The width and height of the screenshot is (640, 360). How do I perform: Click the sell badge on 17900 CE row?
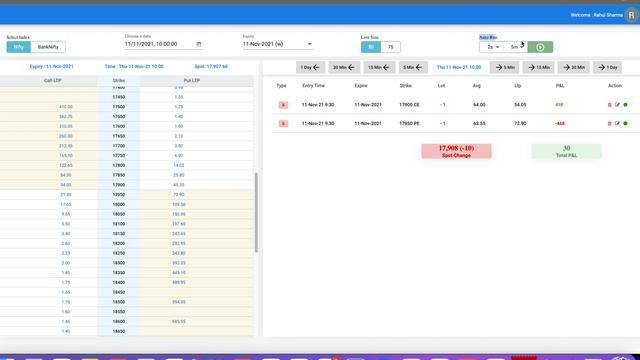pyautogui.click(x=283, y=105)
